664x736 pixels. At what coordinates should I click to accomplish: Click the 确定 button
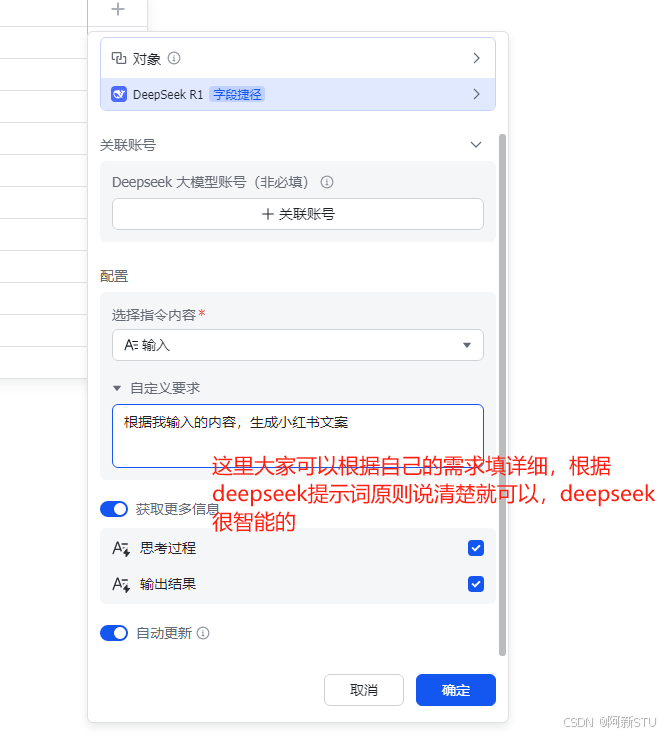click(456, 690)
